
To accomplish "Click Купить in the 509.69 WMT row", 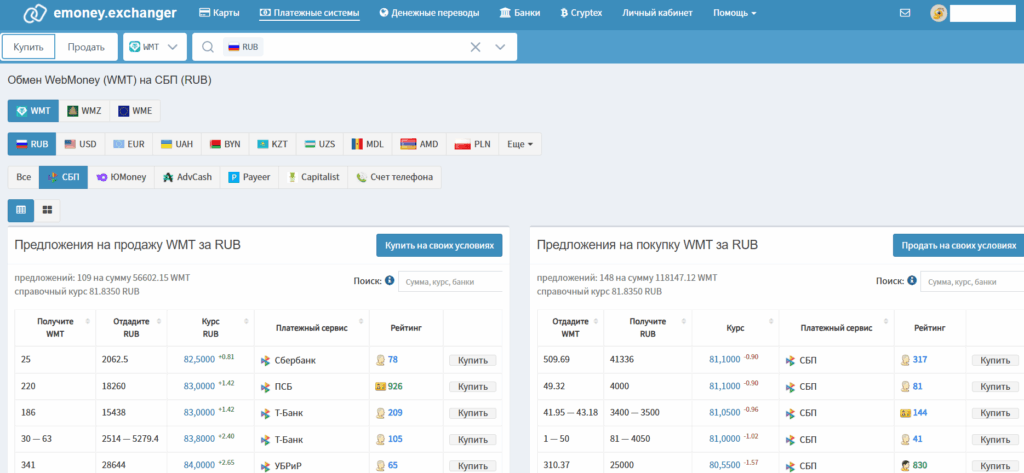I will pyautogui.click(x=995, y=360).
